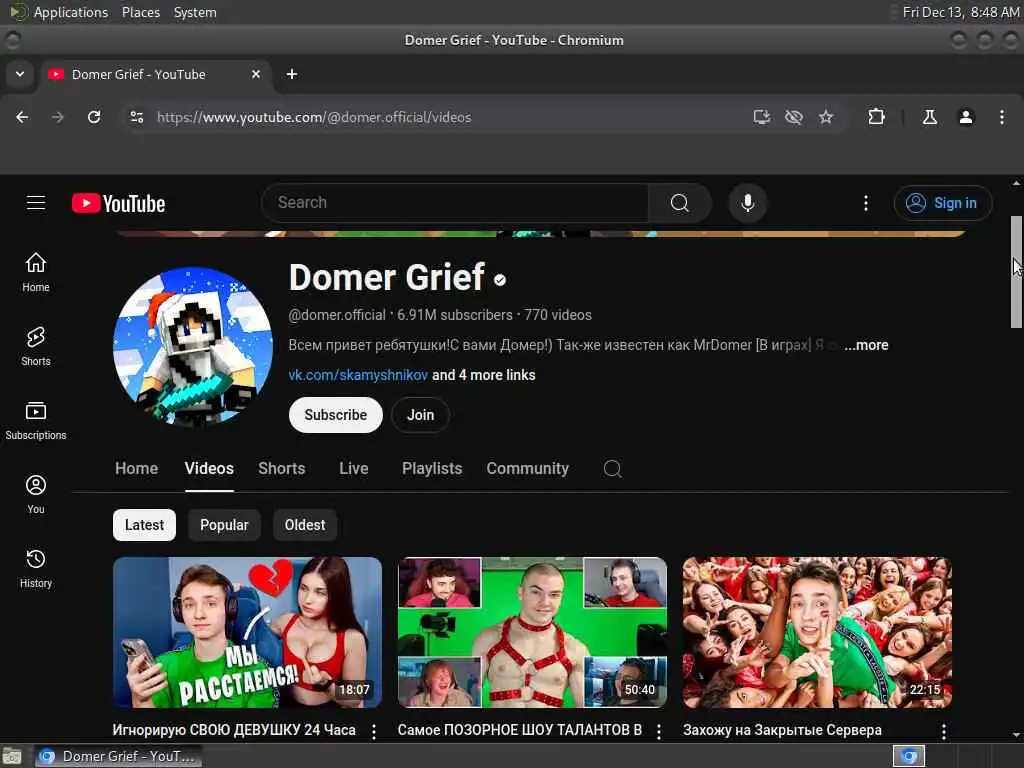Open the 18:07 video thumbnail

point(248,632)
